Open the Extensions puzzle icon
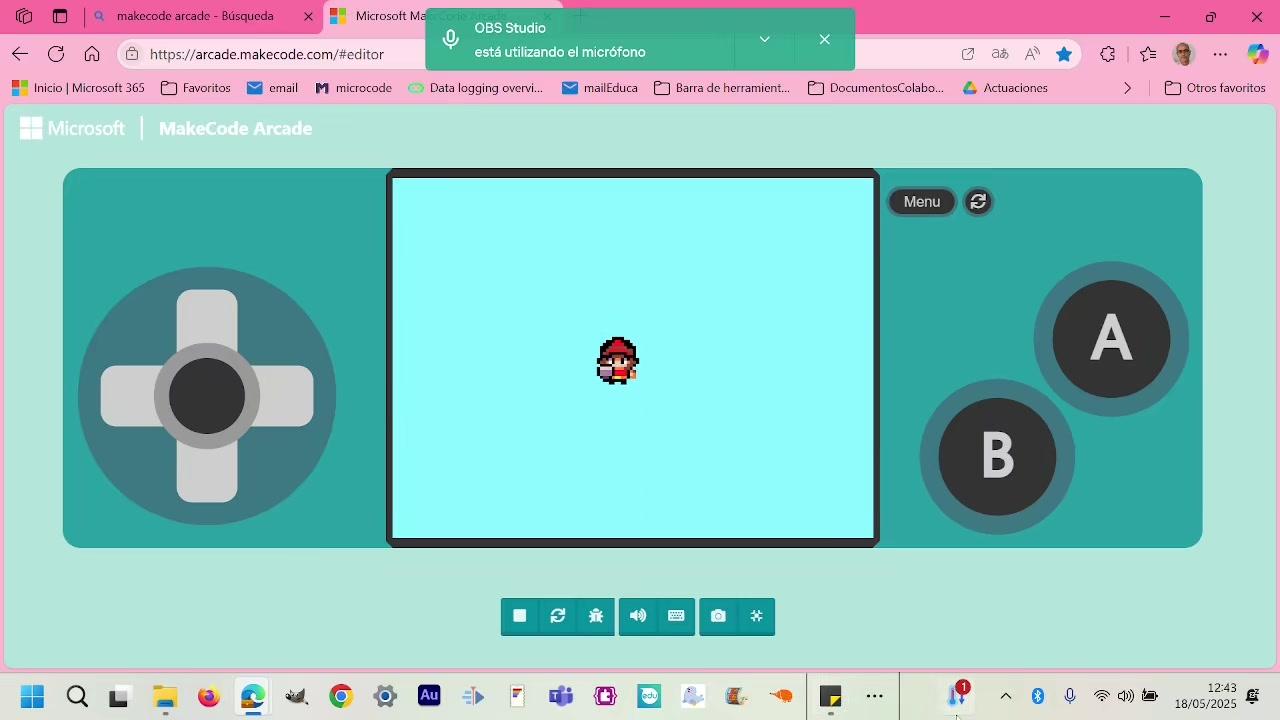This screenshot has width=1280, height=720. (x=1108, y=54)
